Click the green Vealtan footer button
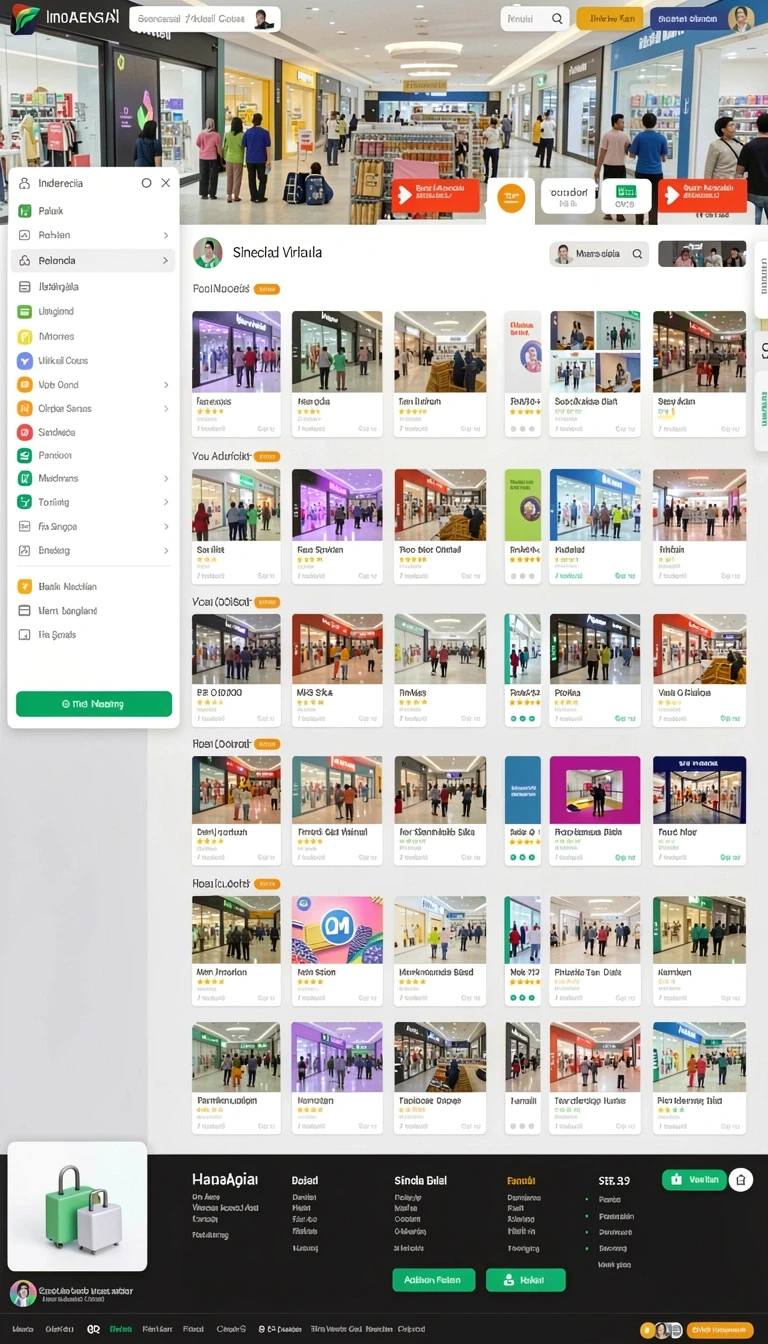This screenshot has height=1344, width=768. (x=694, y=1180)
